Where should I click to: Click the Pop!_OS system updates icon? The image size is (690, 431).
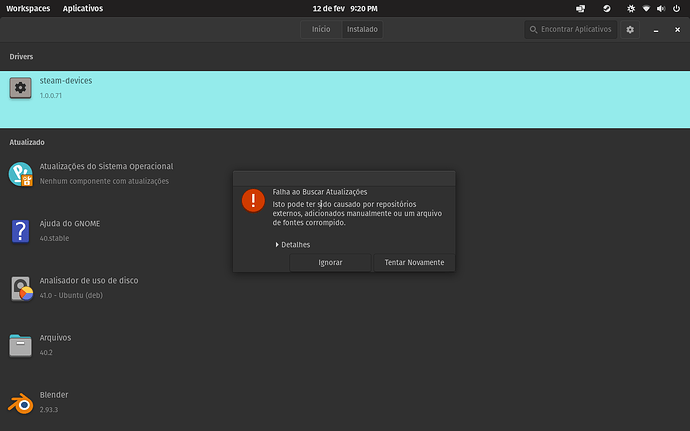coord(21,174)
